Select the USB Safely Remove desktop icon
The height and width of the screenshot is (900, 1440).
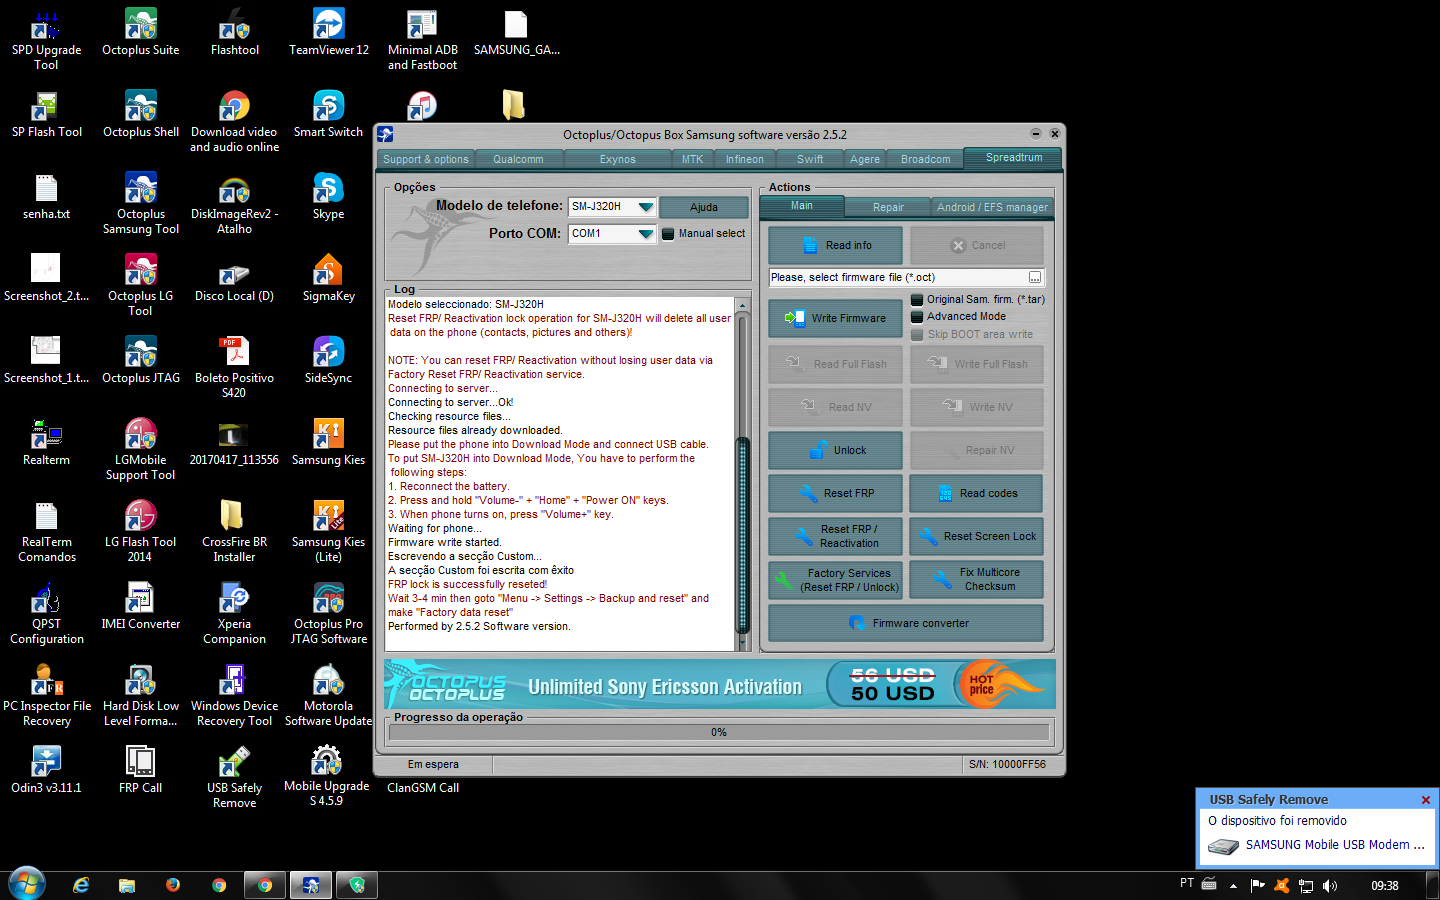235,778
